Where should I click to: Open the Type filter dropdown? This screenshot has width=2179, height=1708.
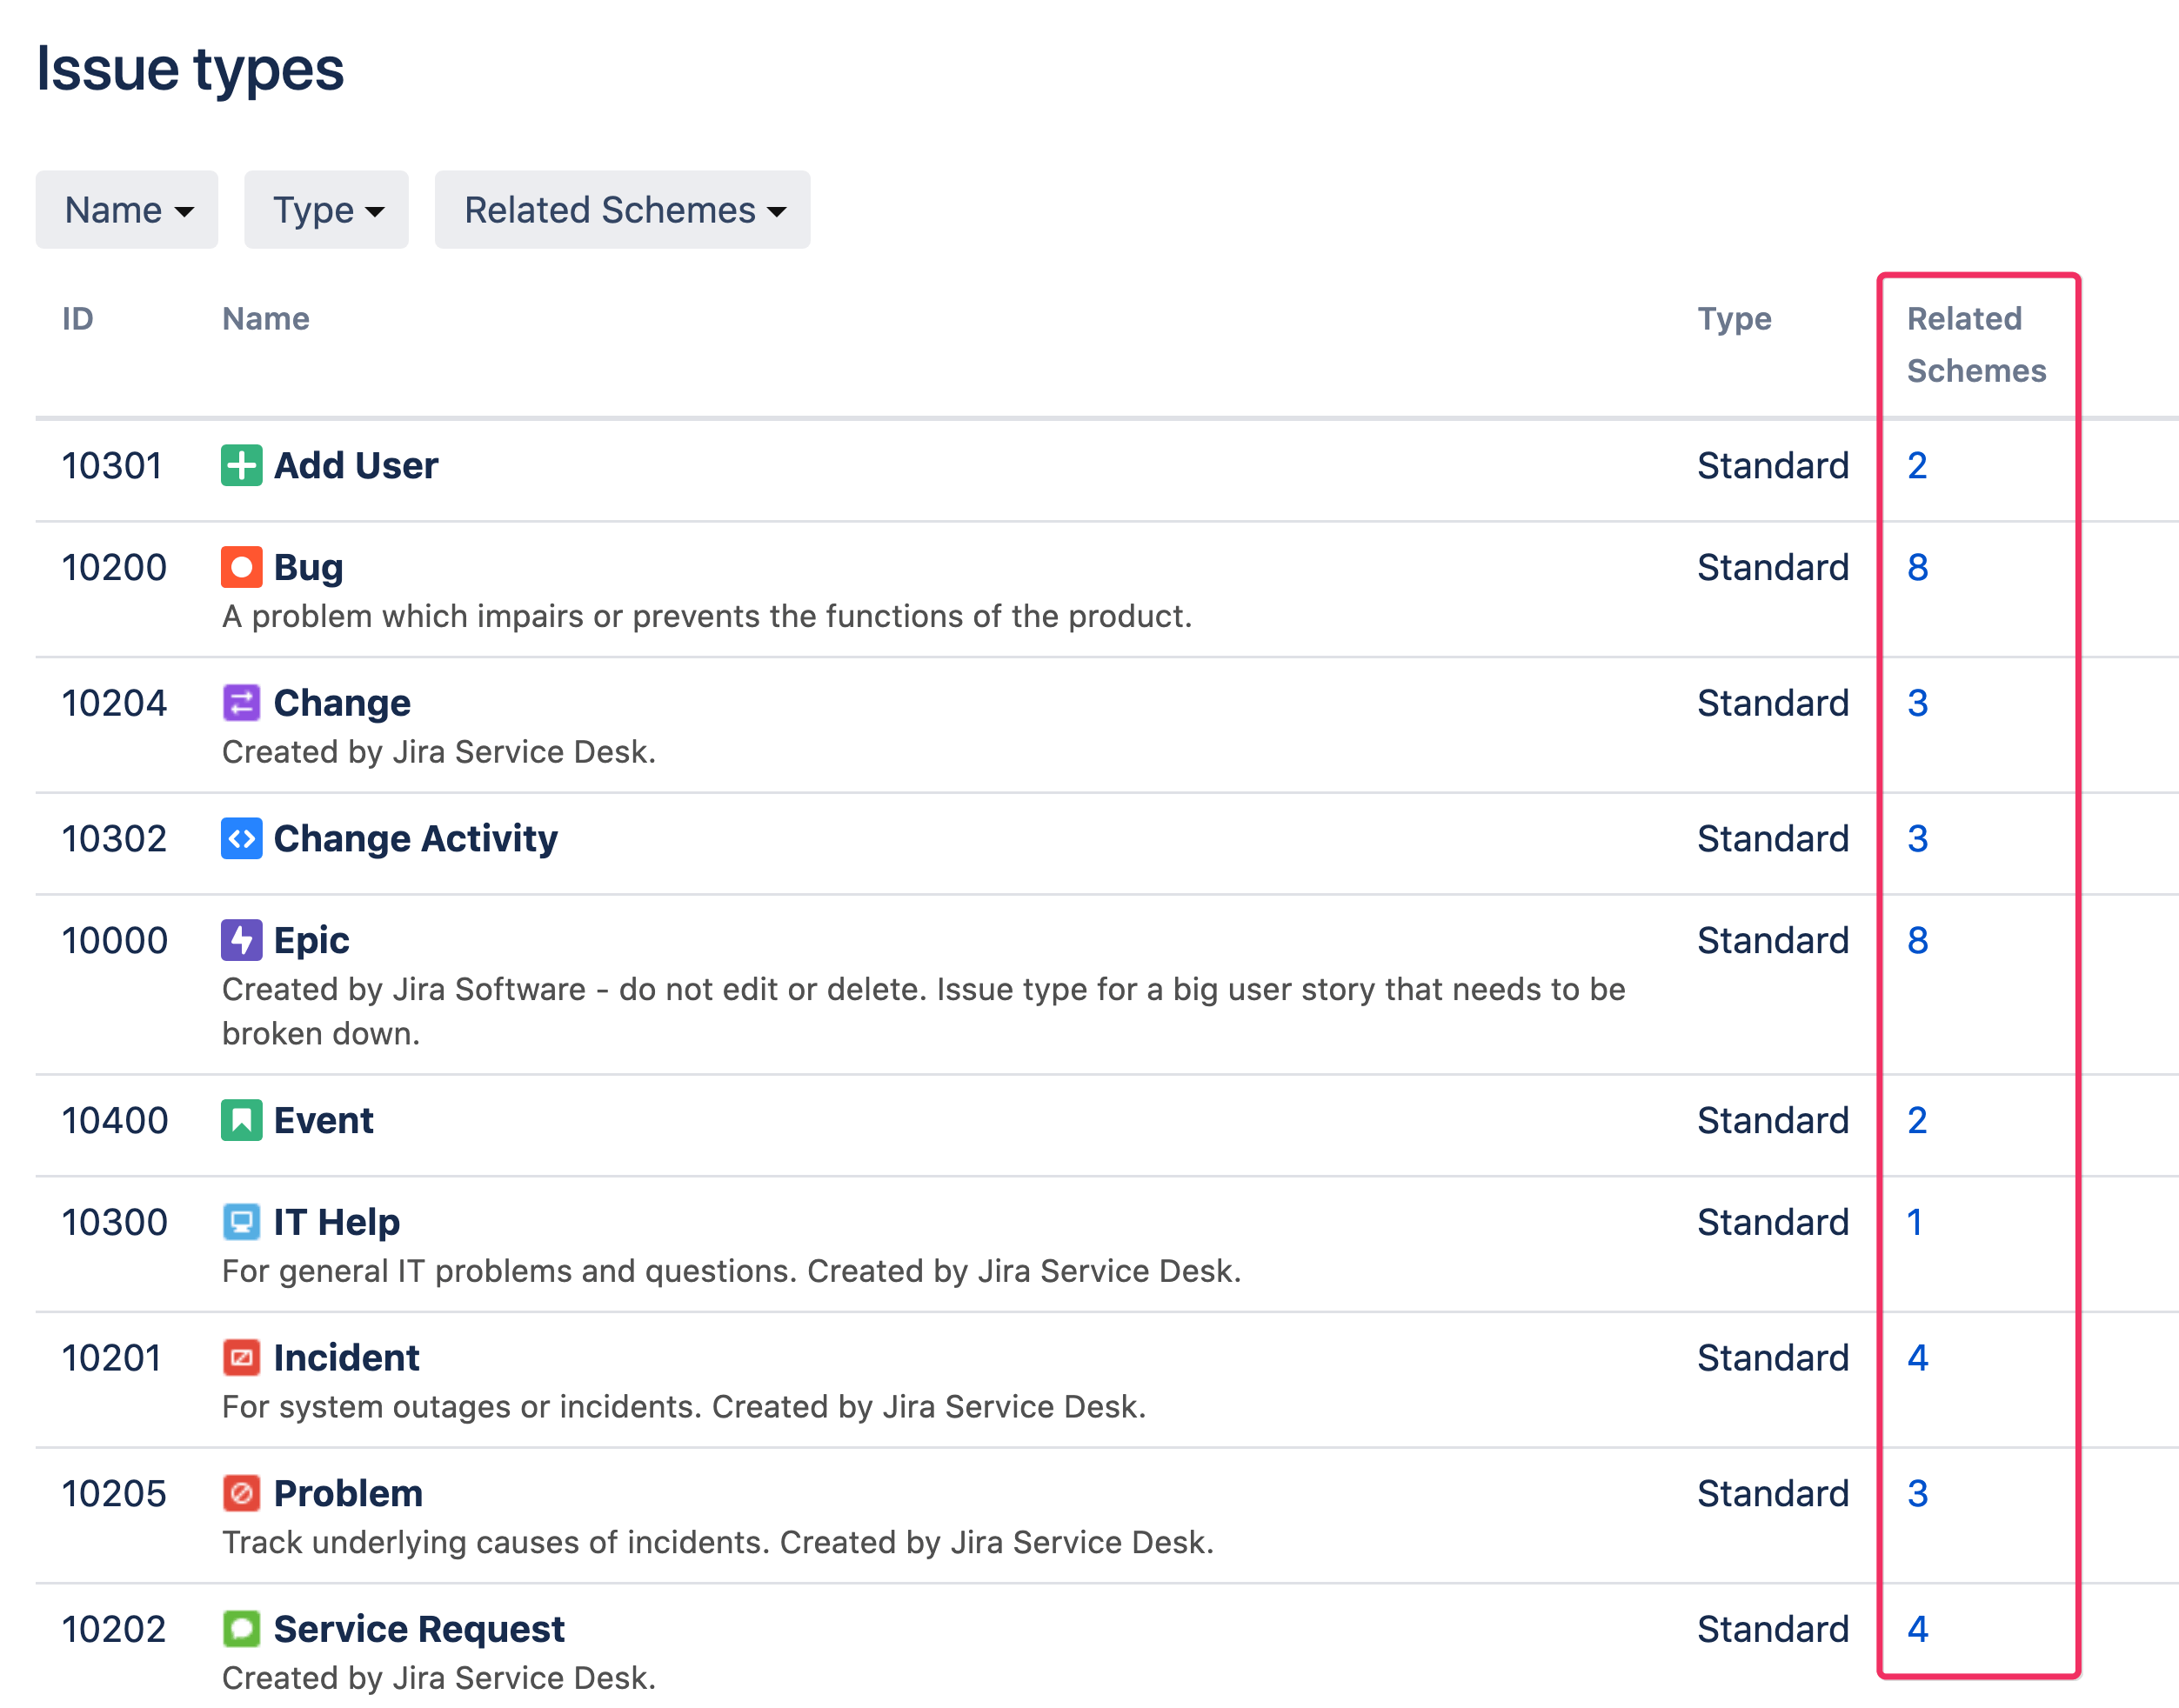click(x=327, y=210)
